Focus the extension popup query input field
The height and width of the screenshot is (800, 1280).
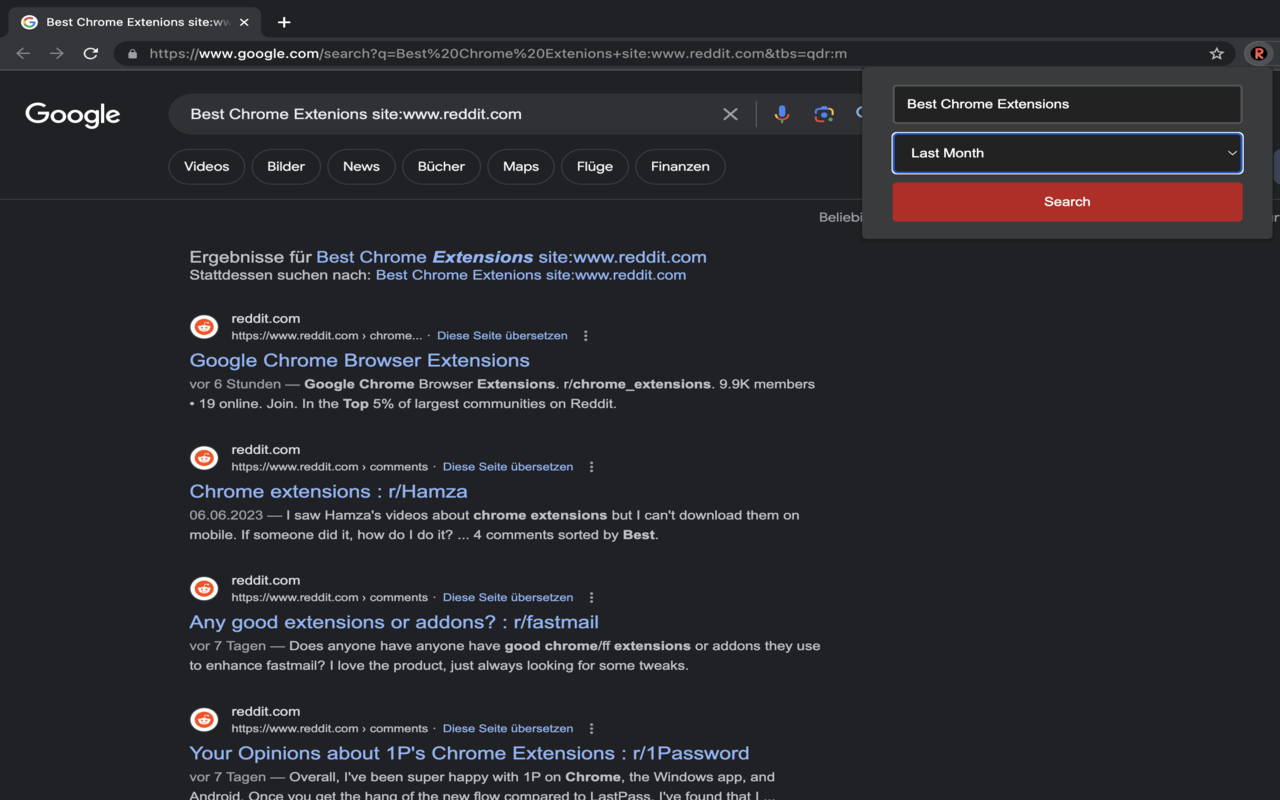tap(1067, 104)
